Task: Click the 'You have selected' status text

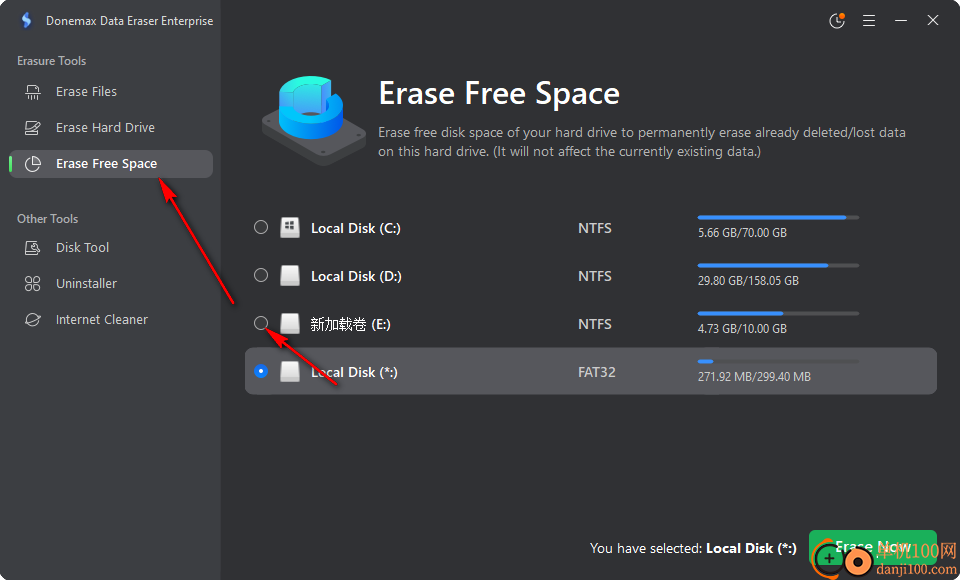Action: pyautogui.click(x=693, y=548)
